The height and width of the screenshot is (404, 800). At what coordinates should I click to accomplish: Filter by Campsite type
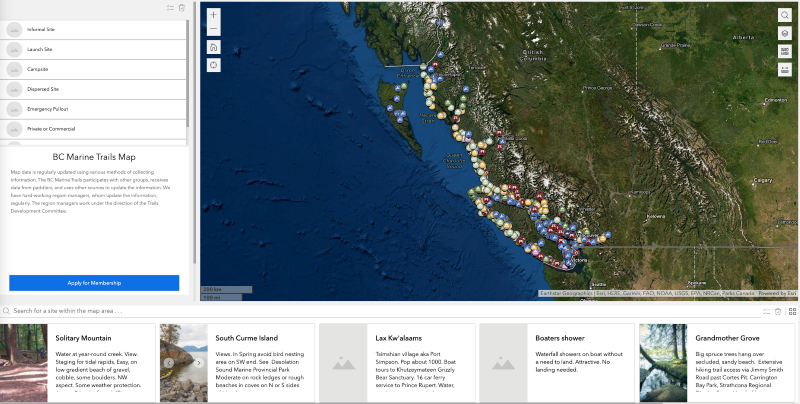pyautogui.click(x=95, y=69)
